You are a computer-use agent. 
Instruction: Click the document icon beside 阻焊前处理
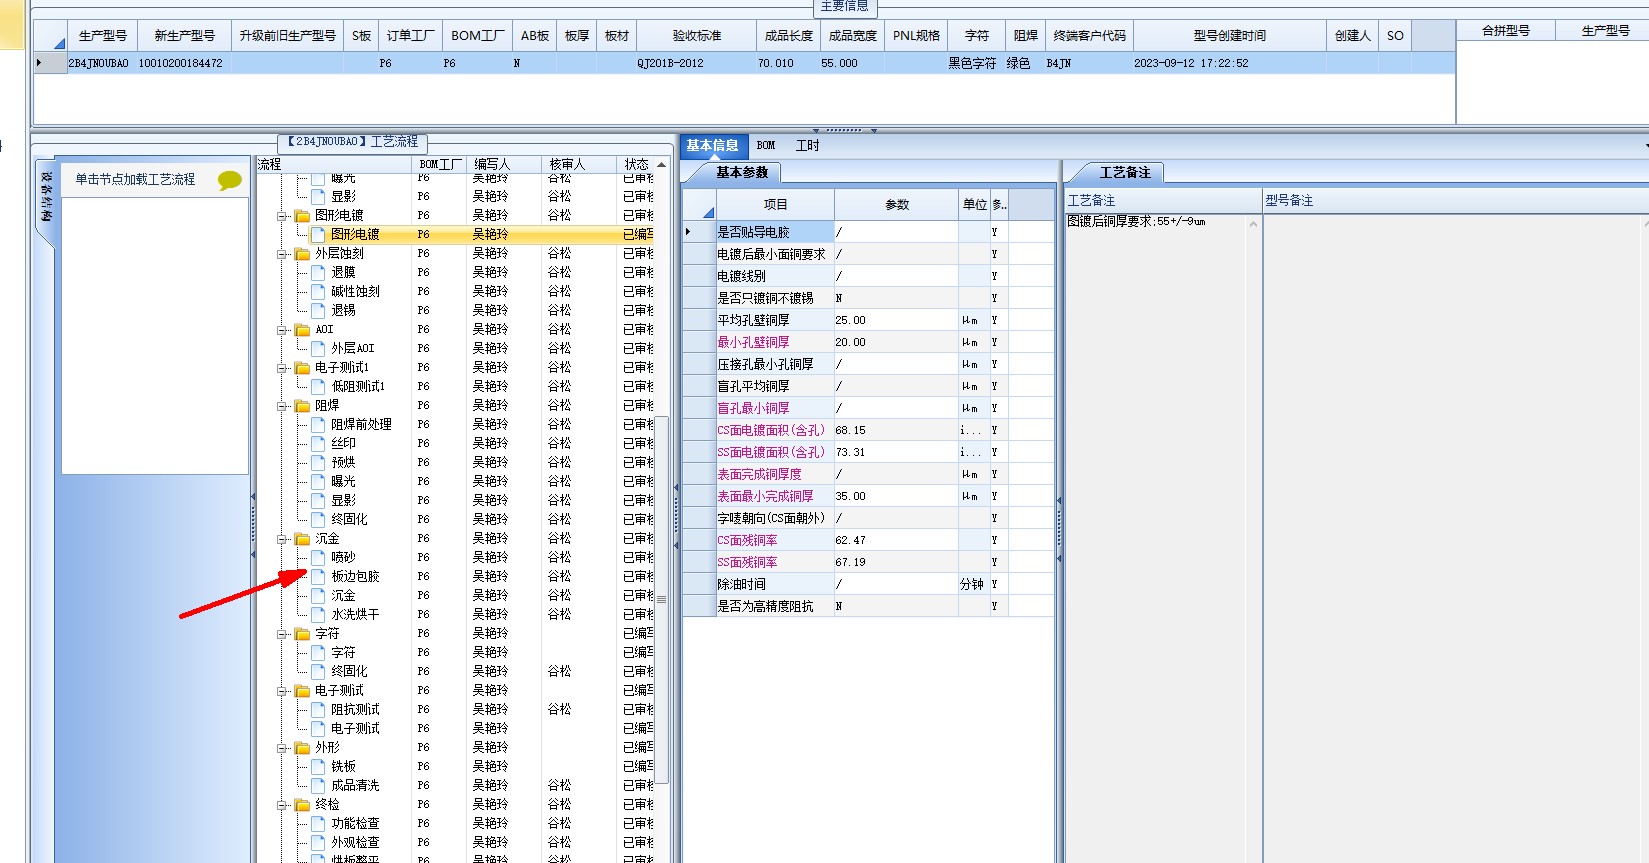pyautogui.click(x=318, y=424)
